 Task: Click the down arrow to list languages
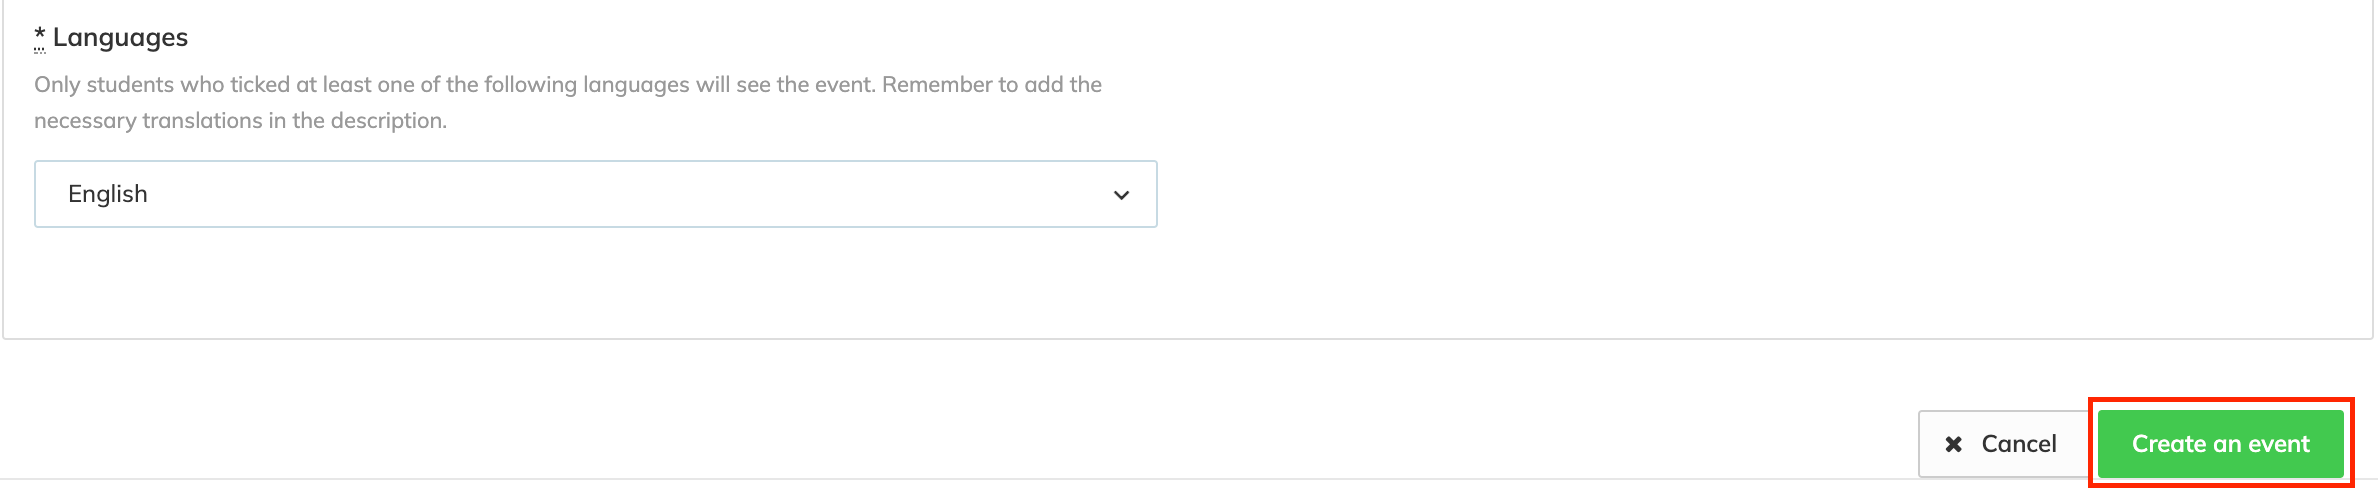click(x=1121, y=195)
